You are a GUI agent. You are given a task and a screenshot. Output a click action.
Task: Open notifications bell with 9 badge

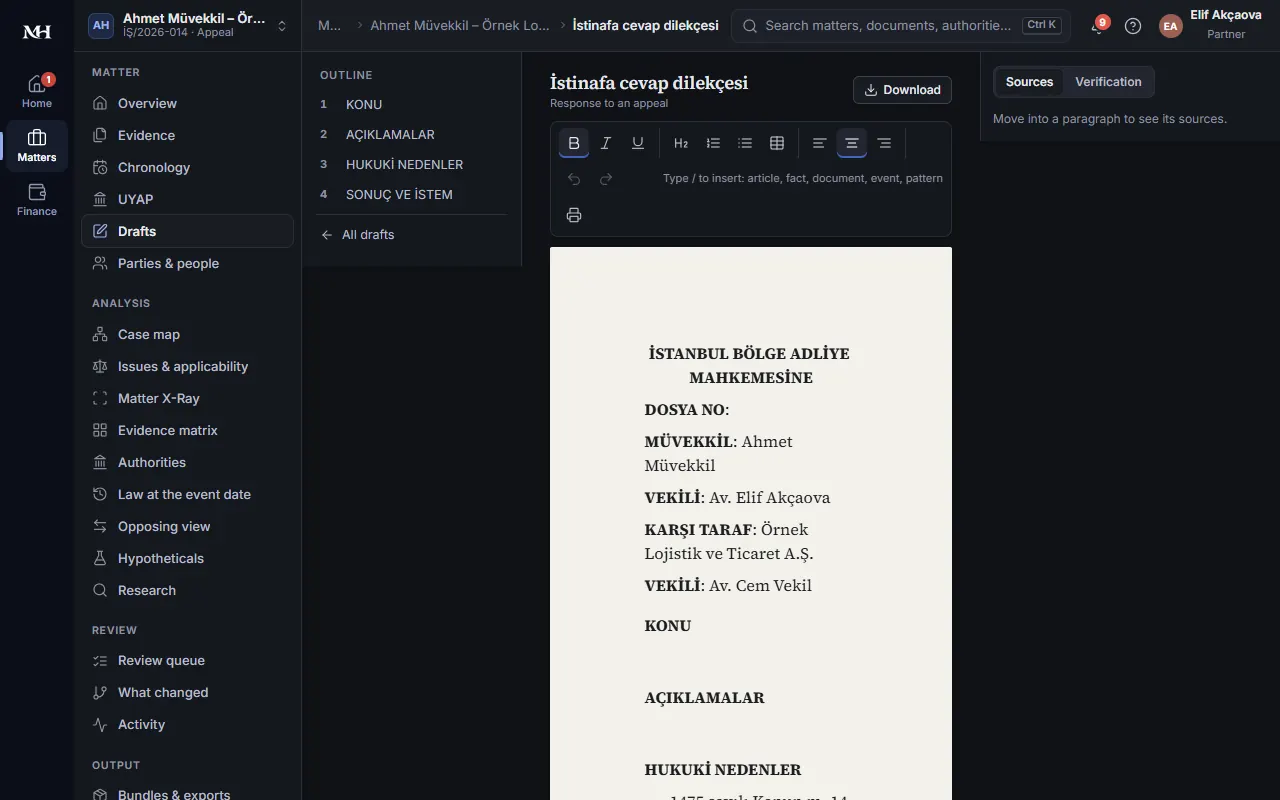[x=1097, y=26]
